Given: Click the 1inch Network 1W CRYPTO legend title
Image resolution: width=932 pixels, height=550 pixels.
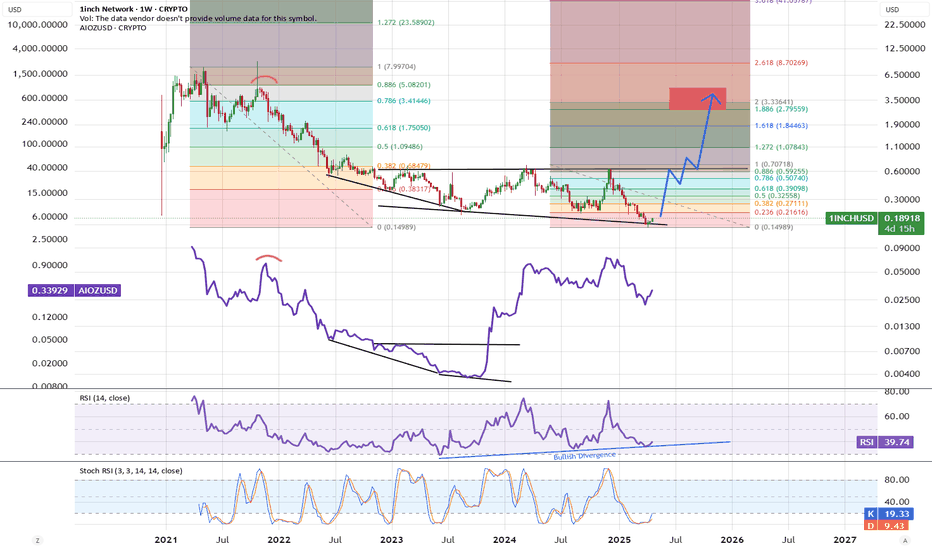Looking at the screenshot, I should 134,10.
